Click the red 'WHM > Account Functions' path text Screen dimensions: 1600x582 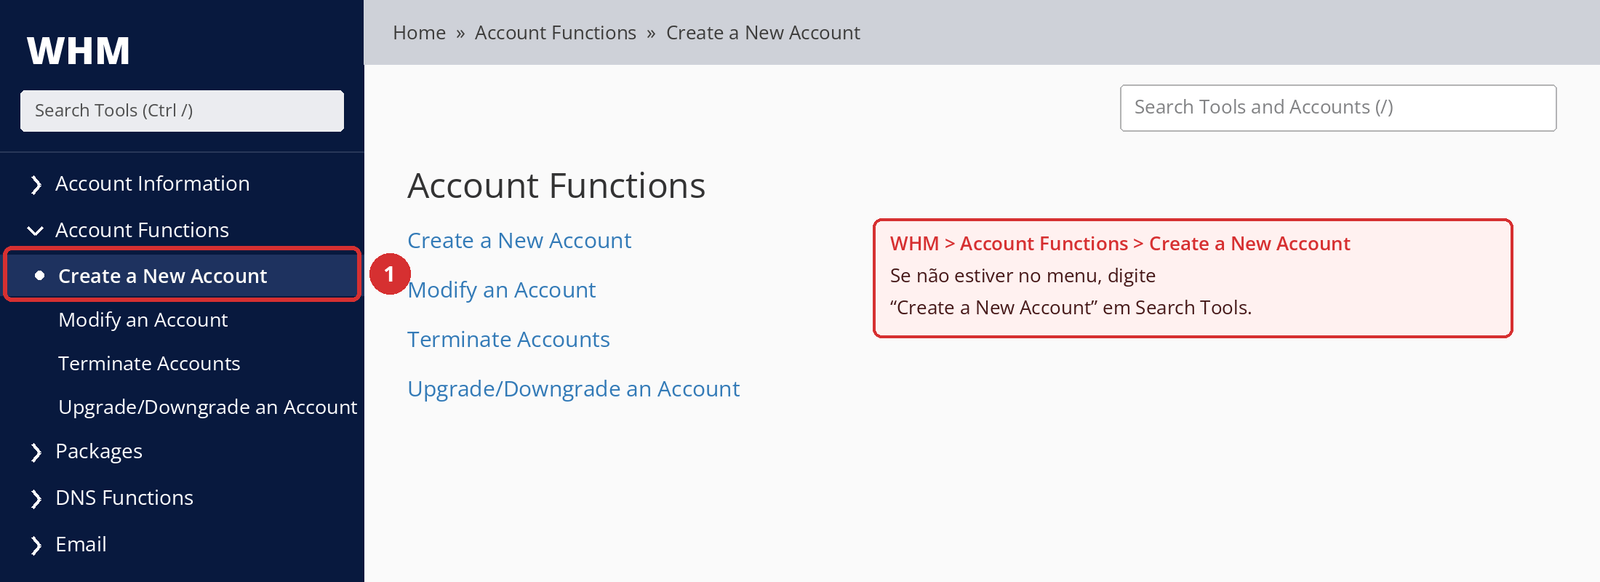pyautogui.click(x=1120, y=244)
